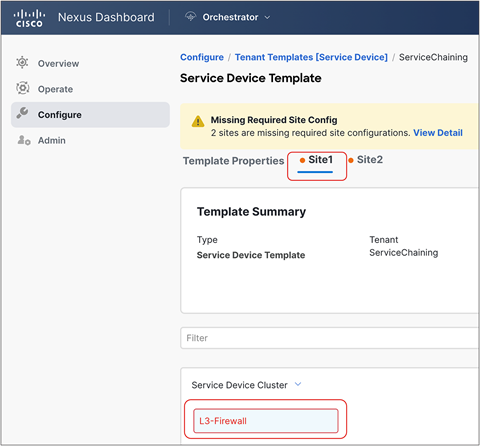The width and height of the screenshot is (480, 446).
Task: Click the Missing Required Site Config heading
Action: [x=274, y=120]
